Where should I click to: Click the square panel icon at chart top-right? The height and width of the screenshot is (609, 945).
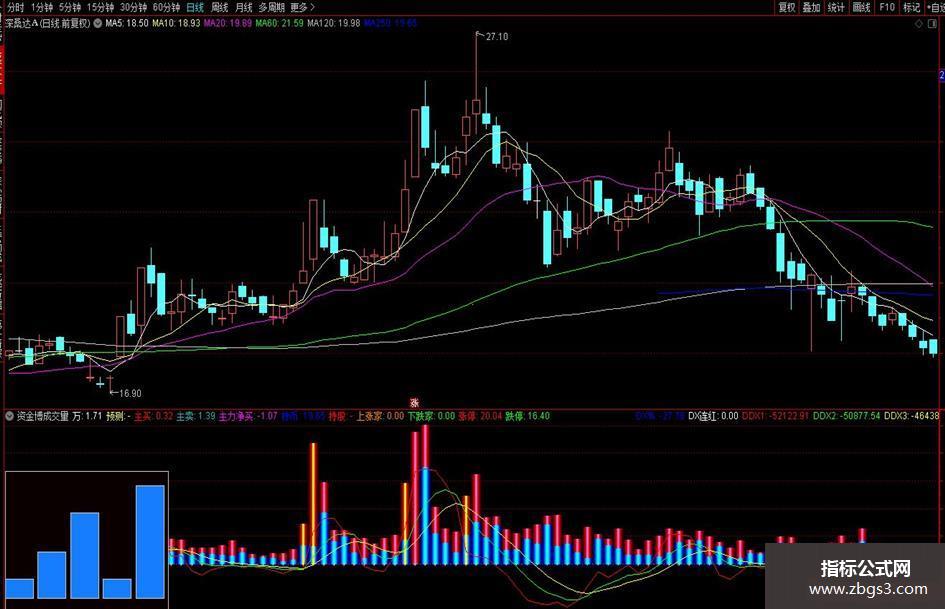(932, 24)
